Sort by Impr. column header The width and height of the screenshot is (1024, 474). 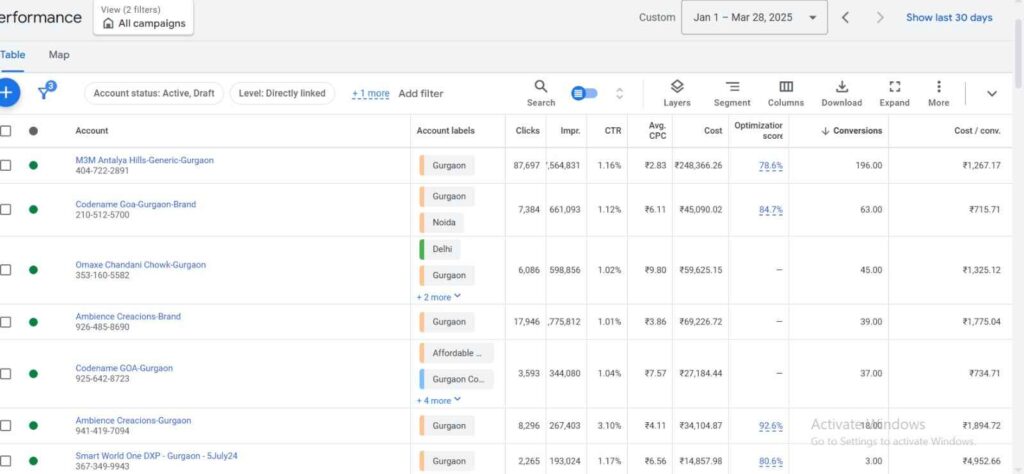(570, 131)
